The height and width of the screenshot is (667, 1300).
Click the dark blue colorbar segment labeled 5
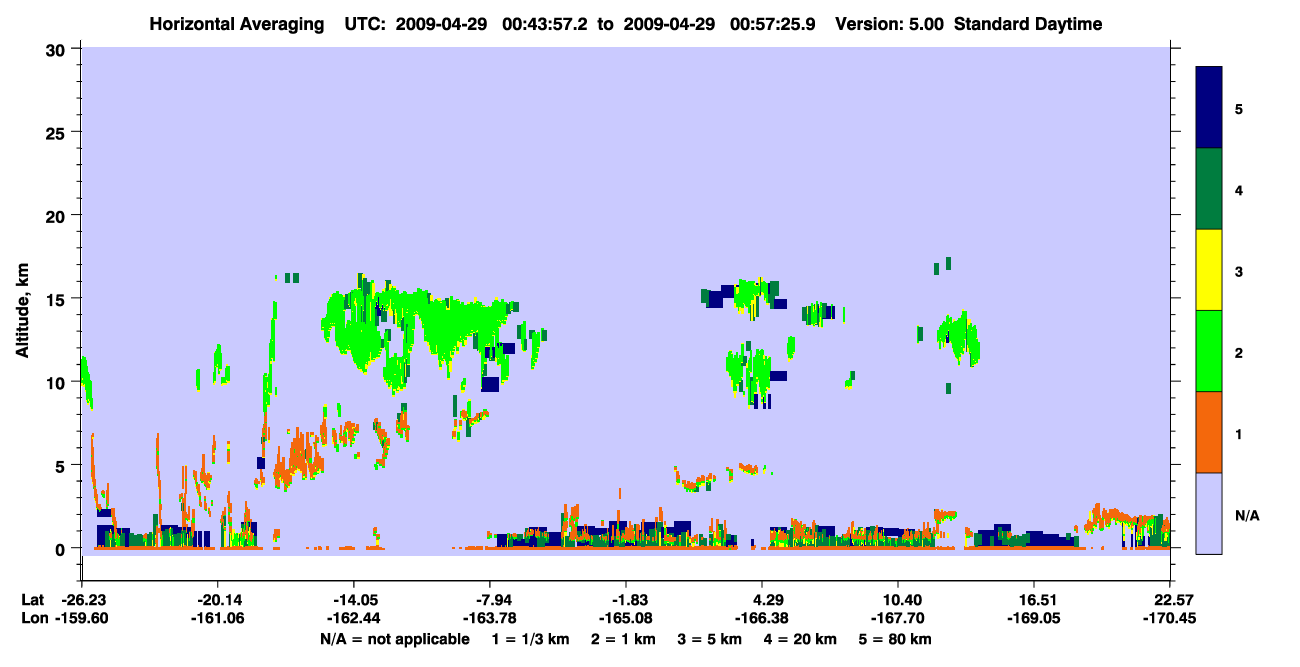(1209, 108)
